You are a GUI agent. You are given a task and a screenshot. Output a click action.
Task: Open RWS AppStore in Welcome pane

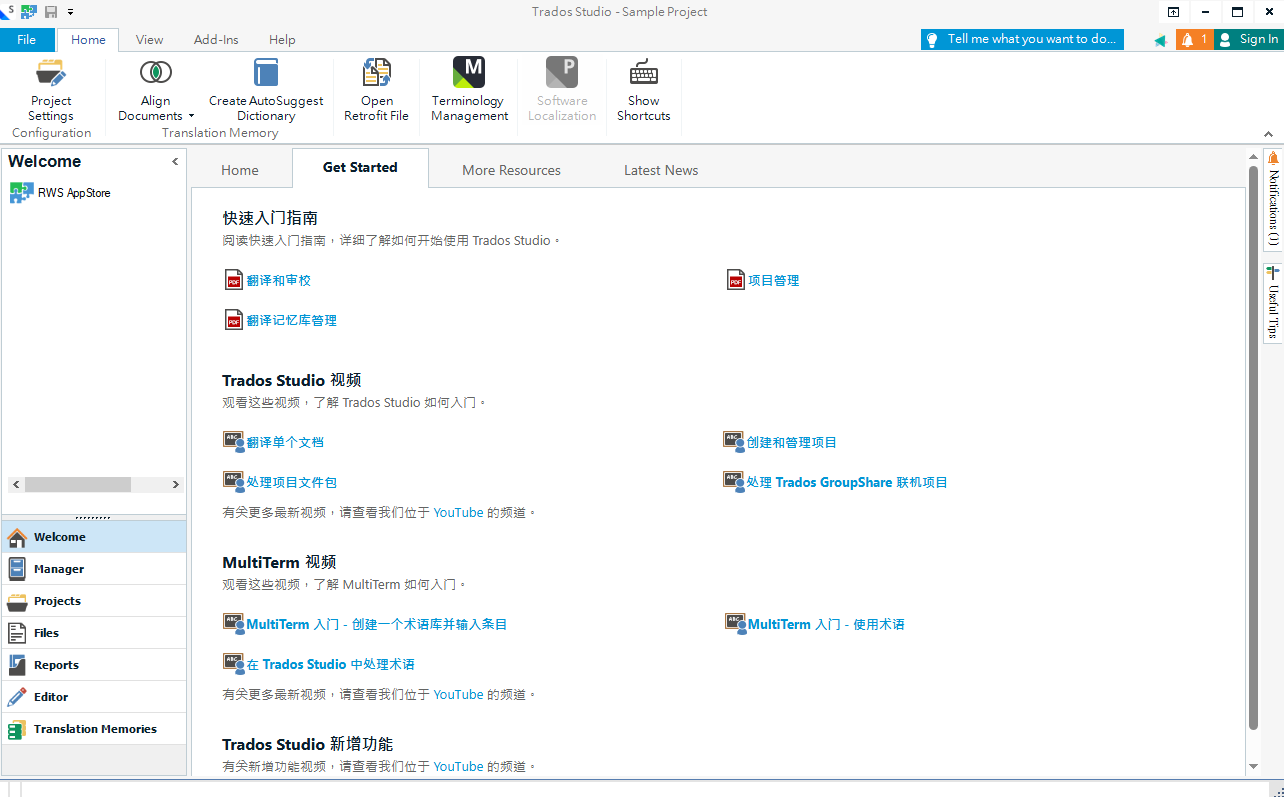74,193
